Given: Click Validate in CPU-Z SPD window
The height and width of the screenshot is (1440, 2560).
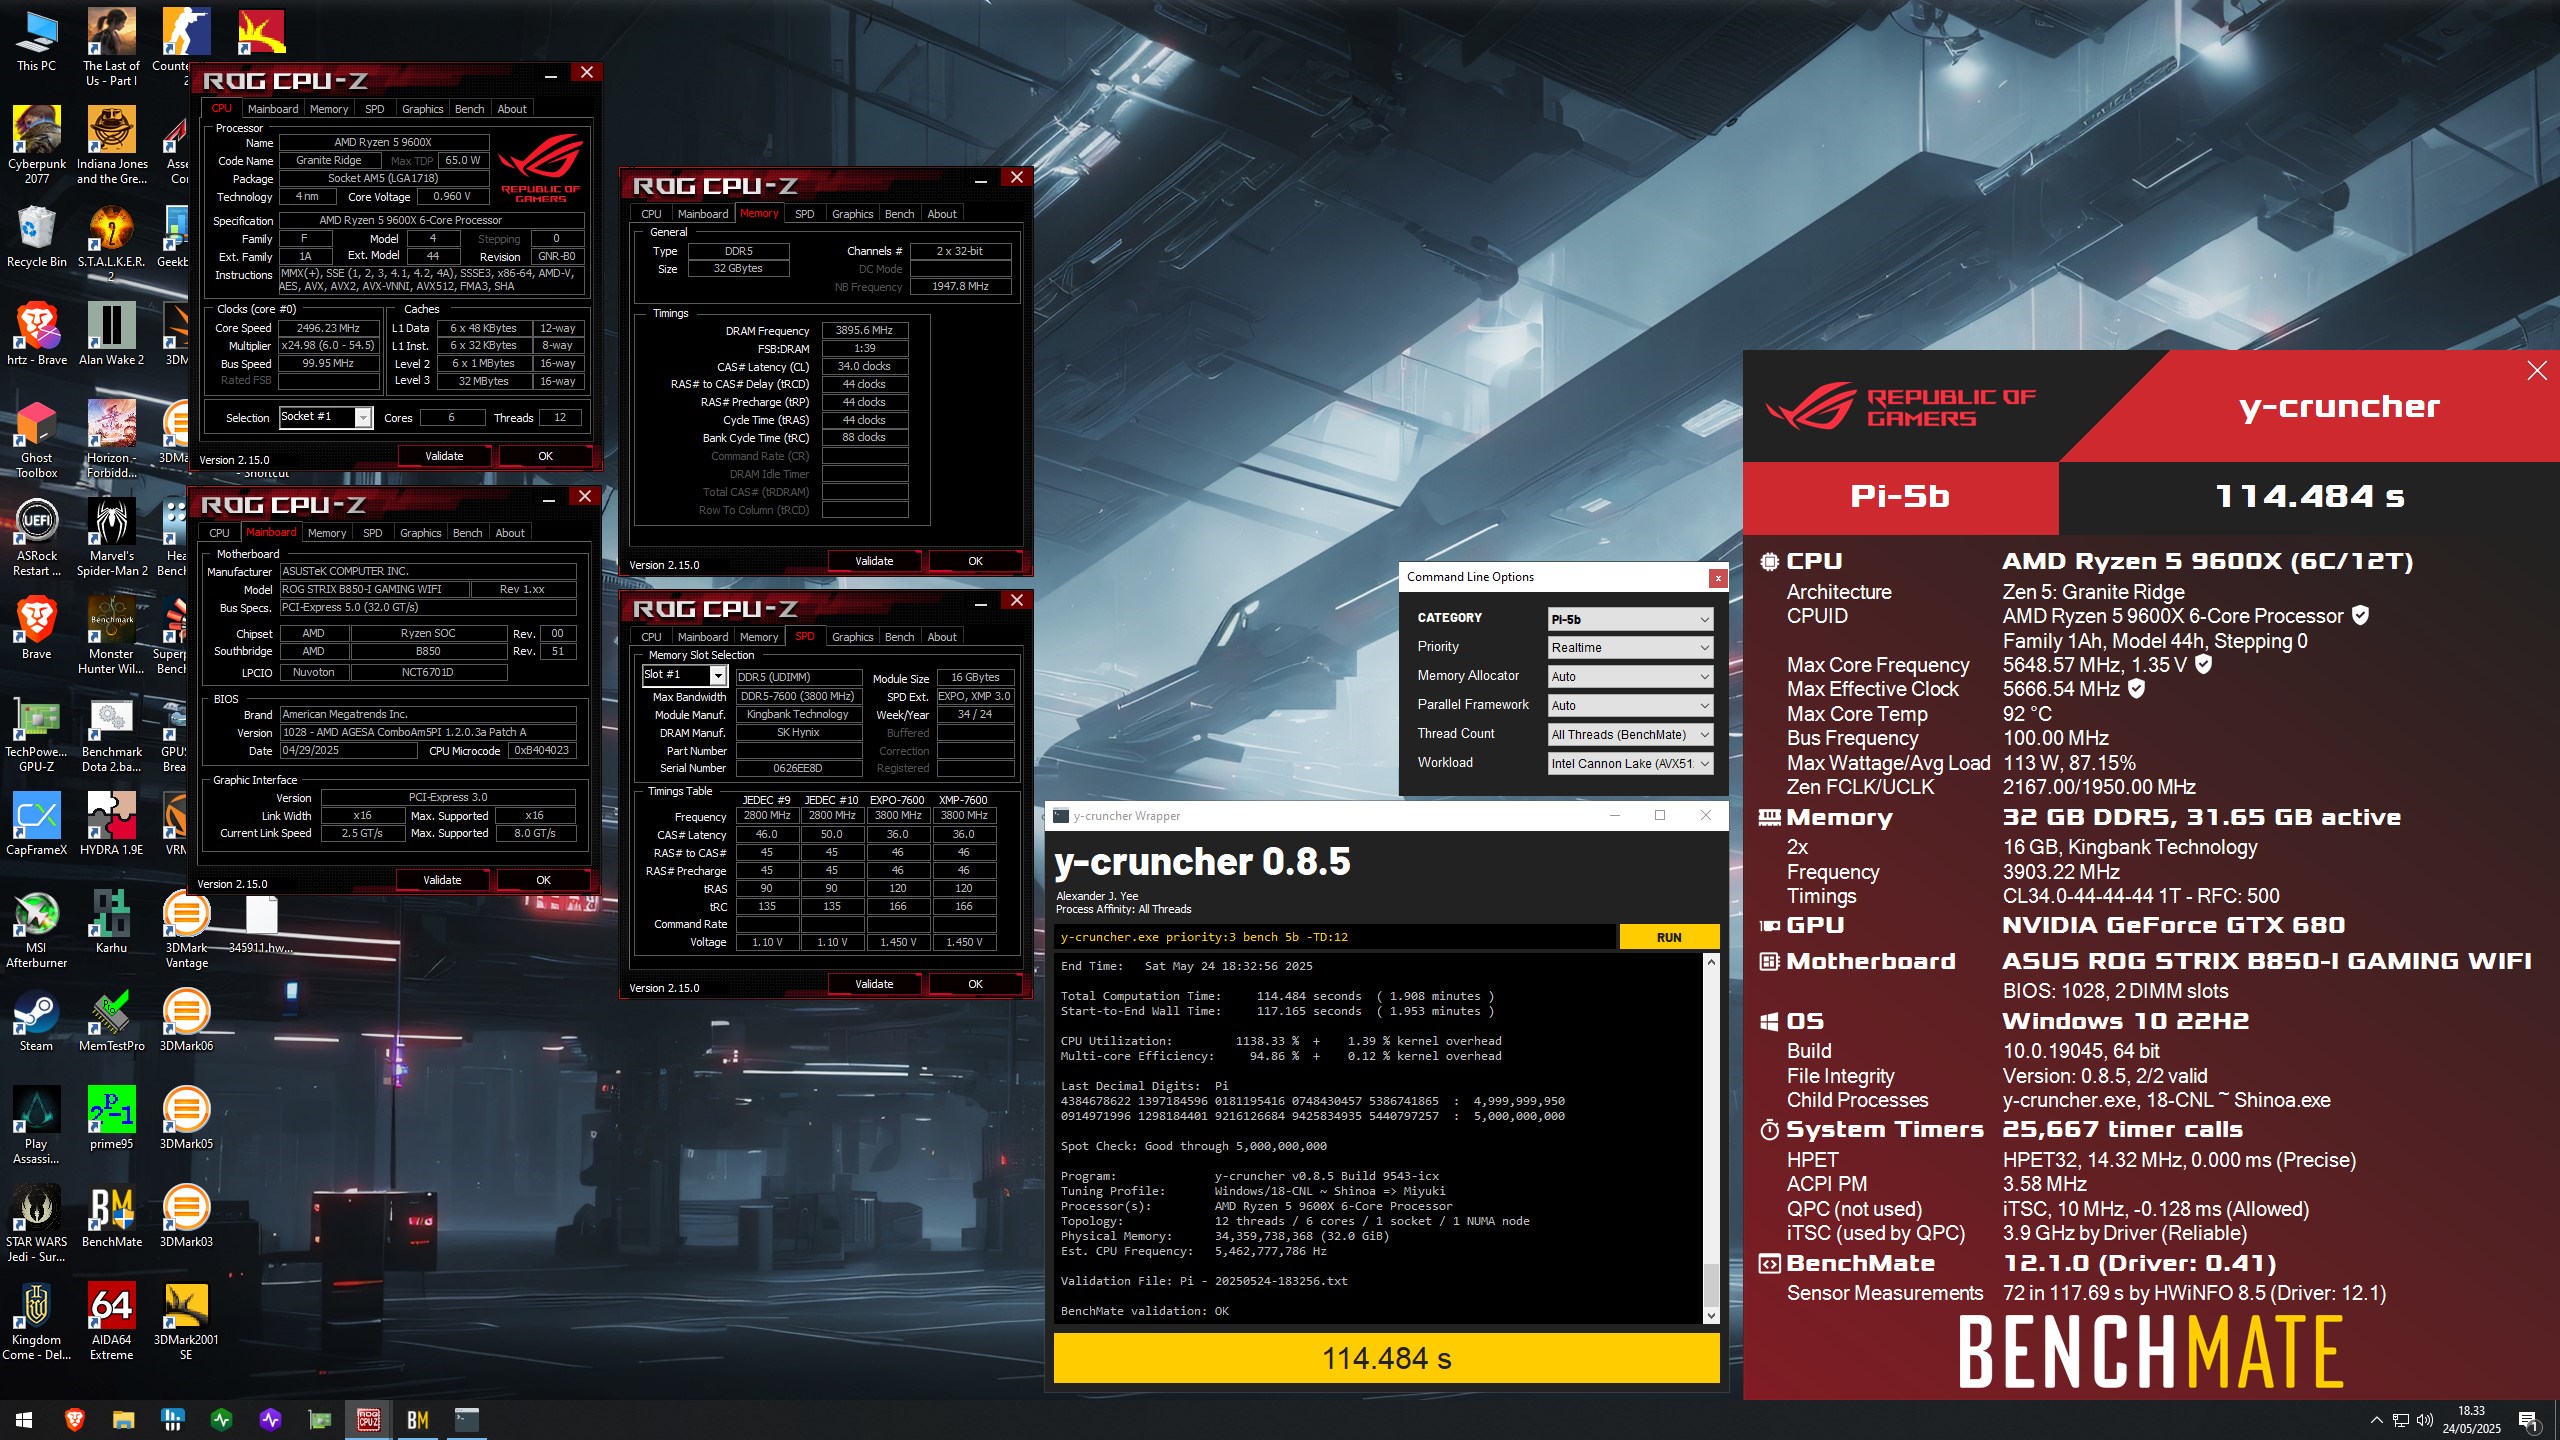Looking at the screenshot, I should (874, 984).
